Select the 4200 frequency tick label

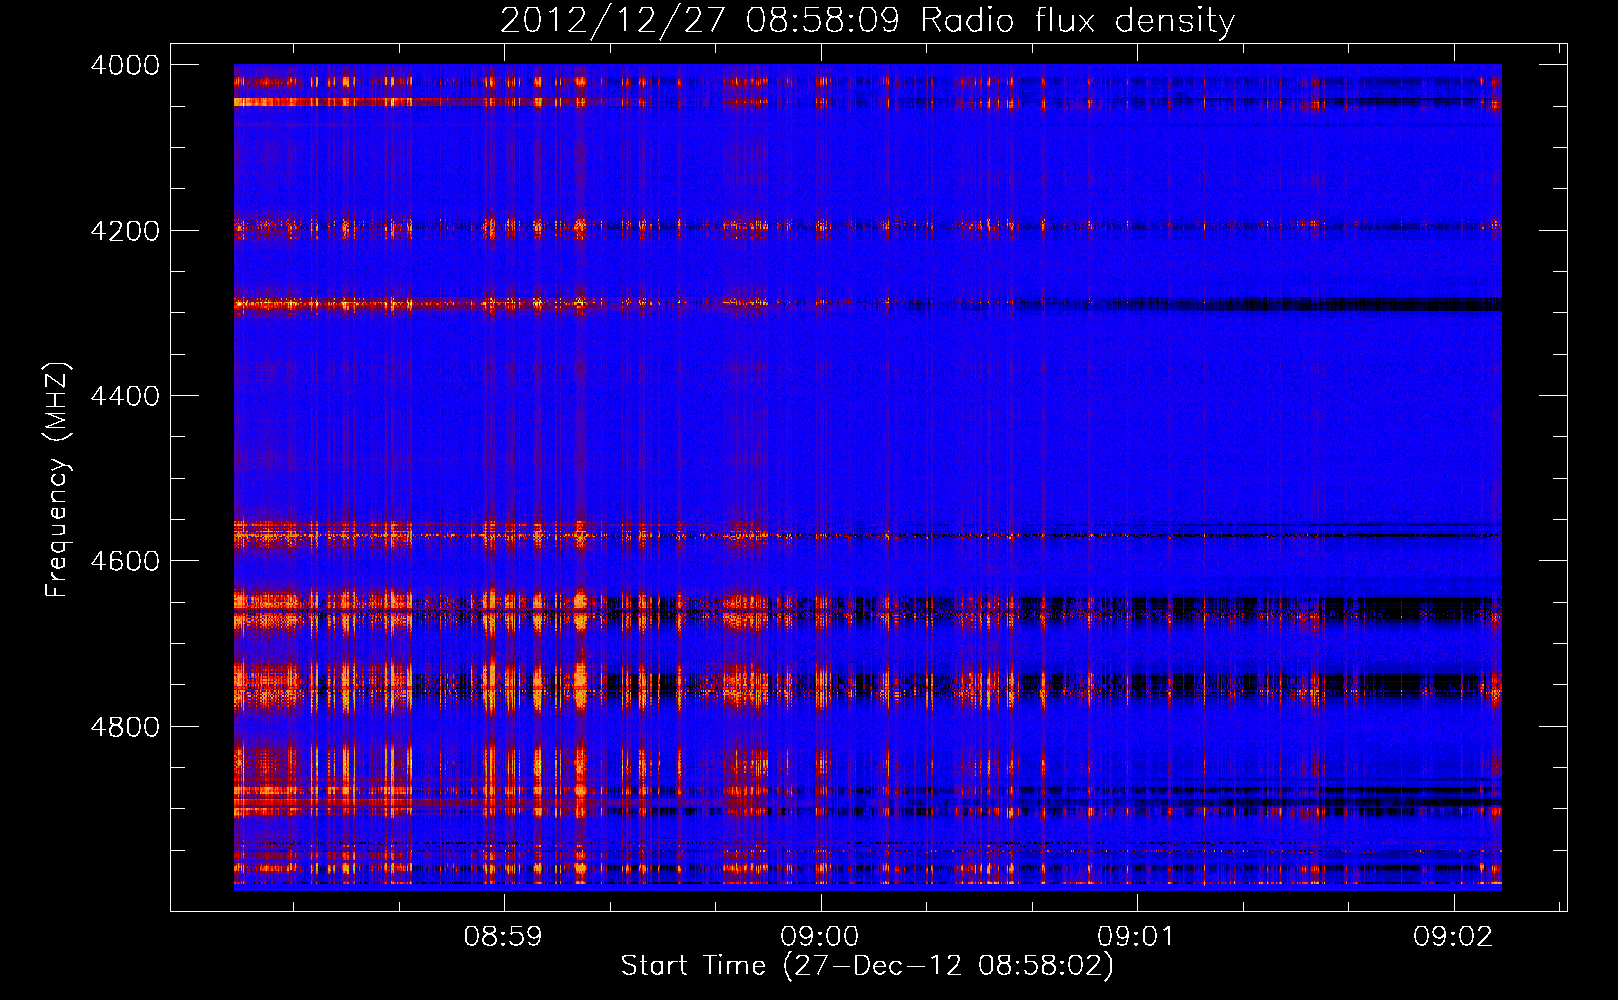tap(125, 231)
